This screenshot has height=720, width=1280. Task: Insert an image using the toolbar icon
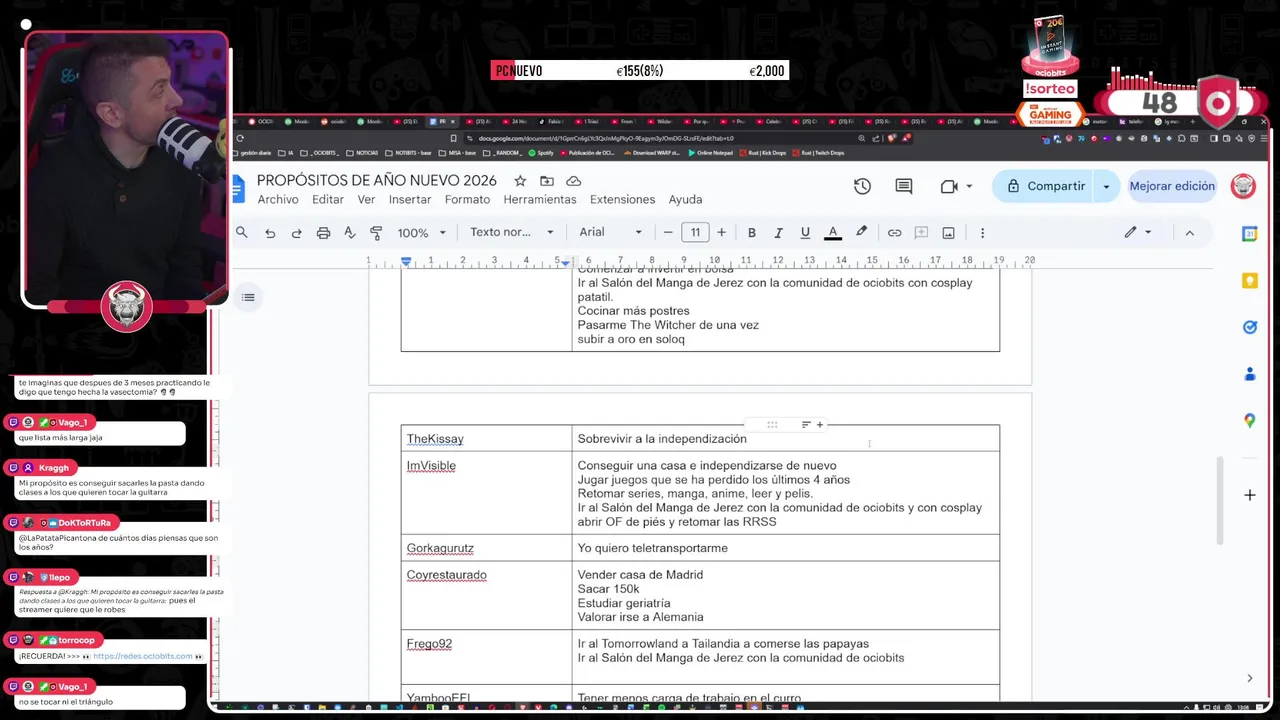948,232
